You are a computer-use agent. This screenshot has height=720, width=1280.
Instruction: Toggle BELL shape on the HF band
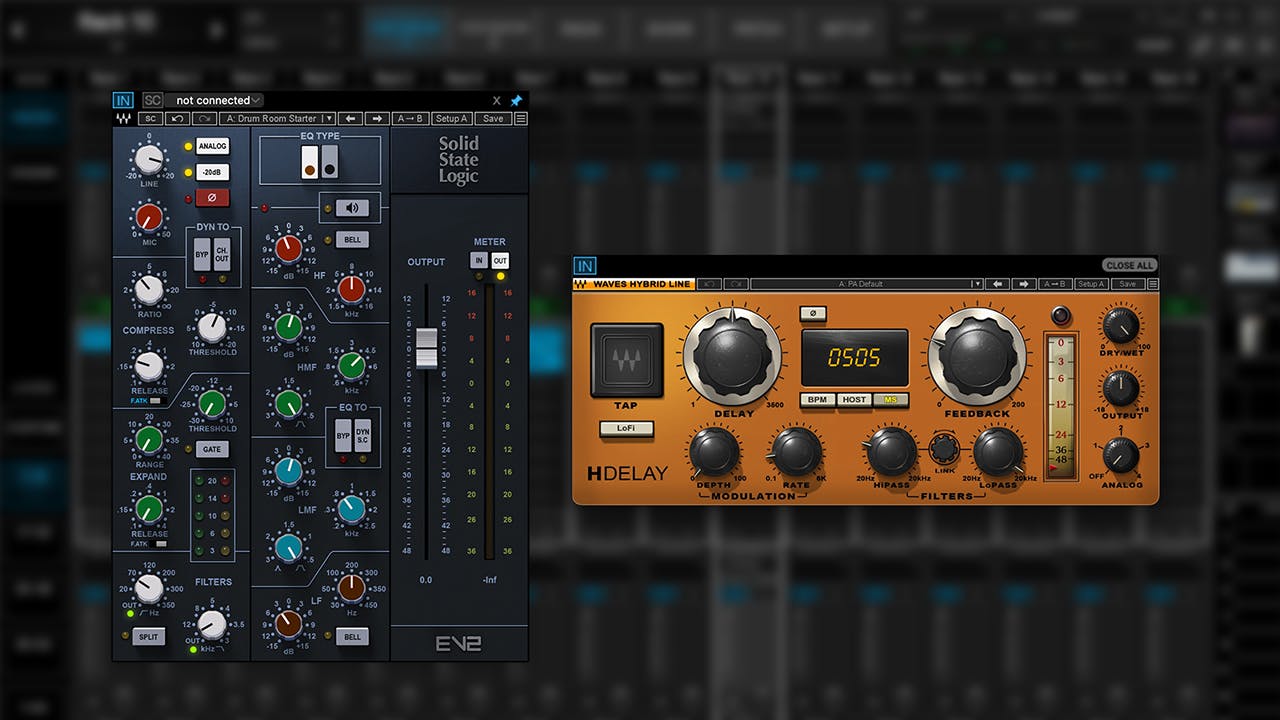[352, 239]
